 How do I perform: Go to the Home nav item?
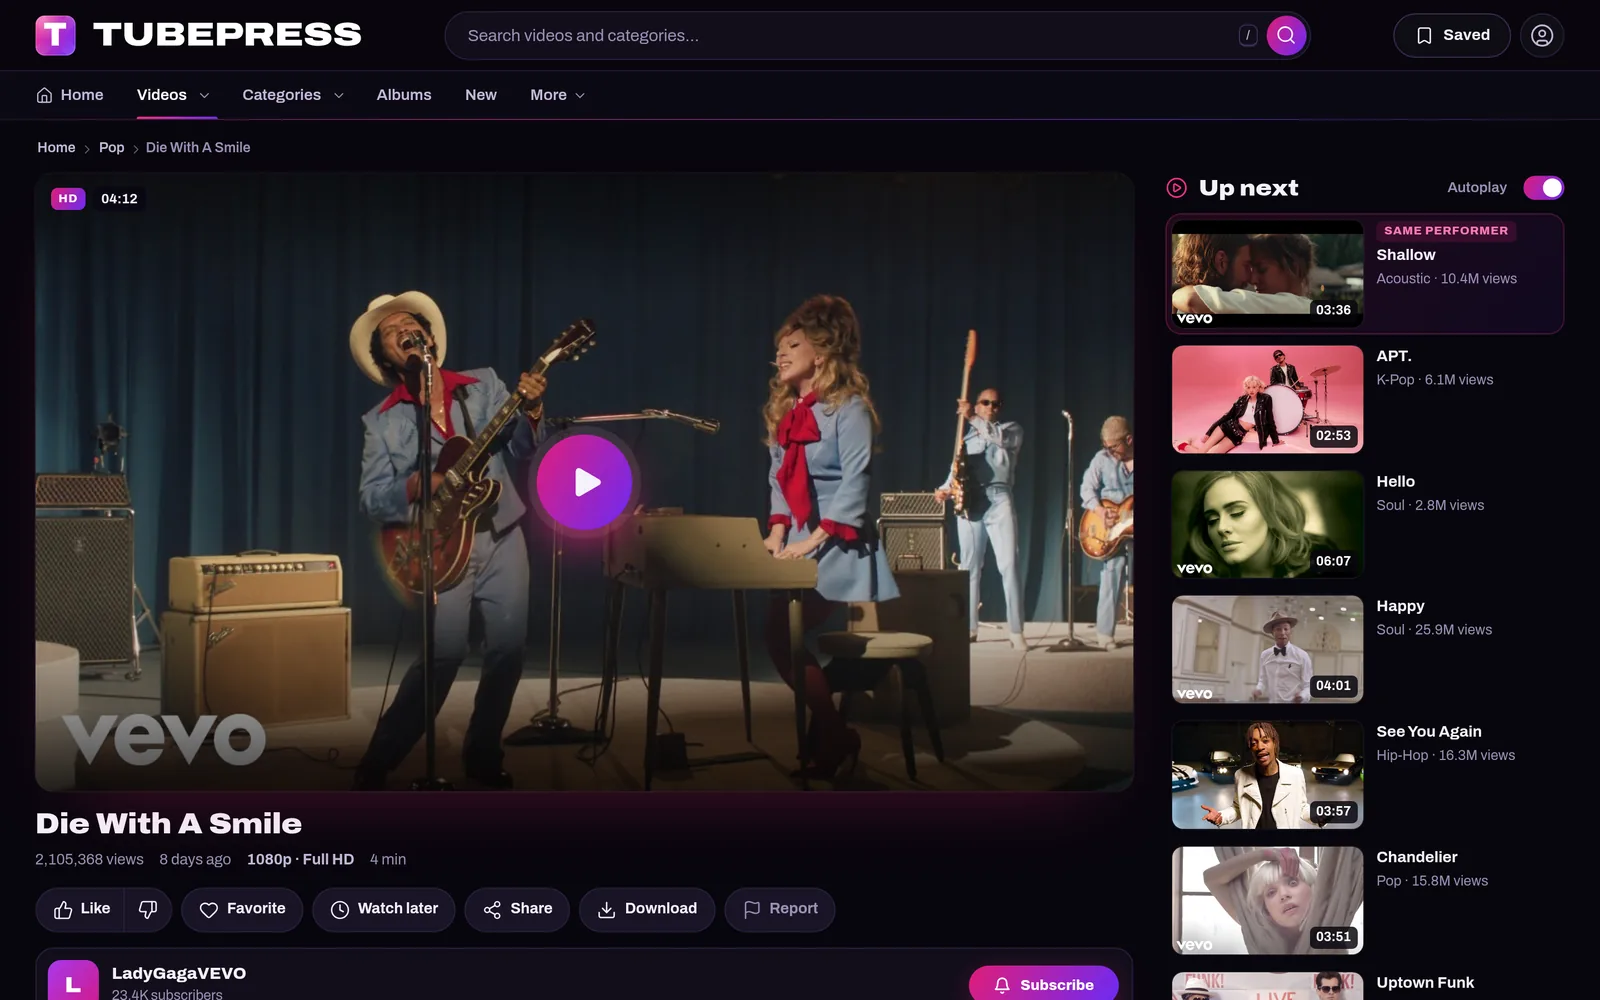70,95
